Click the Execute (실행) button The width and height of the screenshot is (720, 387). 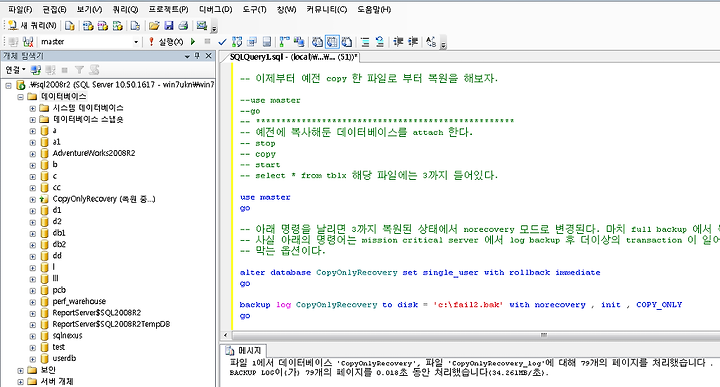(x=166, y=42)
